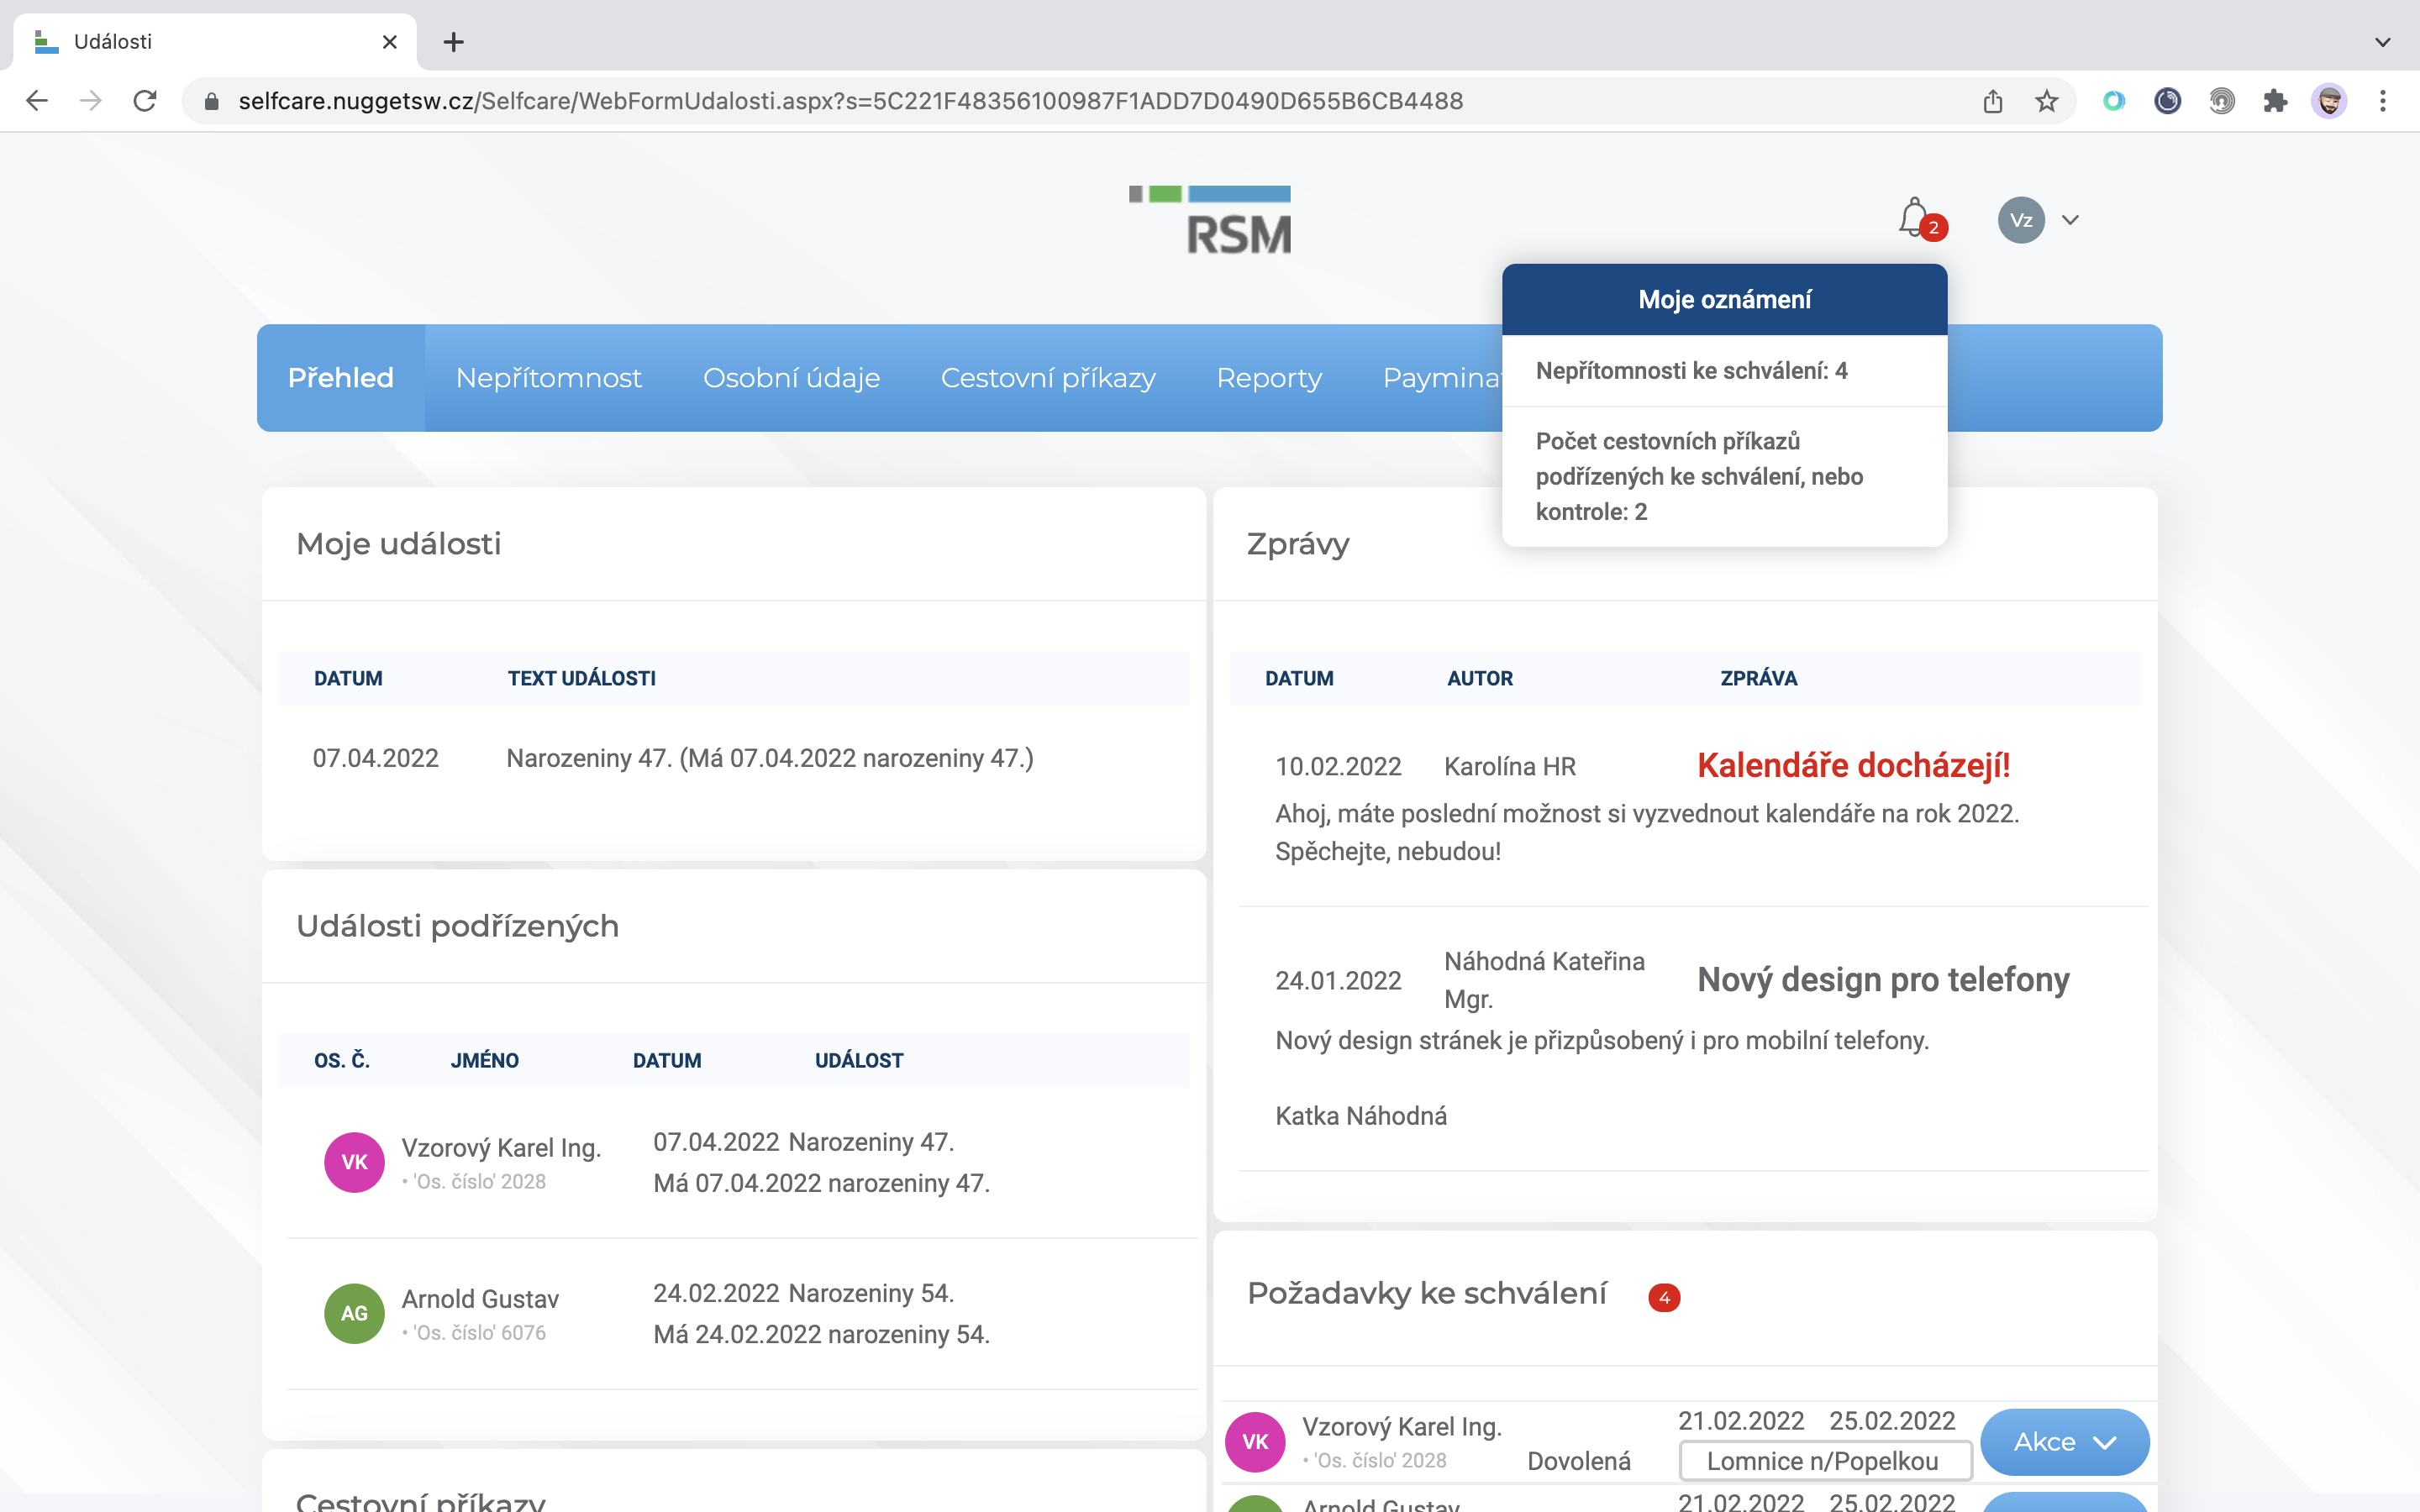Open a new browser tab
This screenshot has height=1512, width=2420.
(453, 42)
